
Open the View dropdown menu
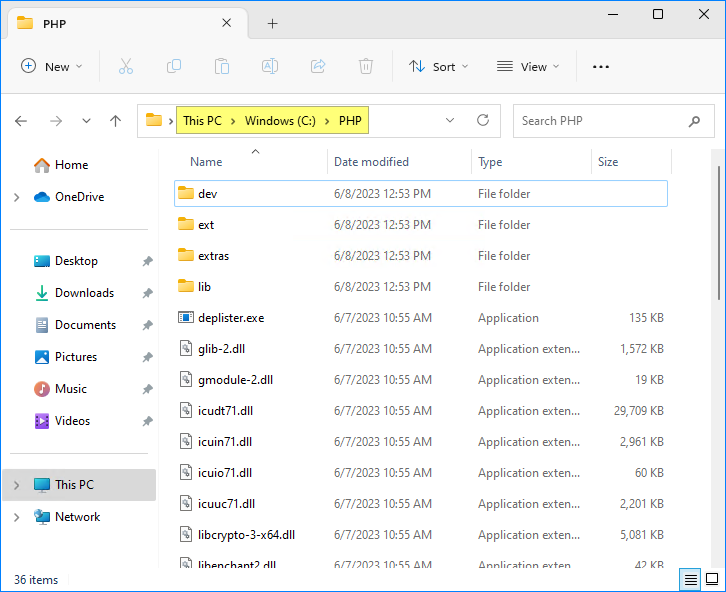pyautogui.click(x=528, y=67)
